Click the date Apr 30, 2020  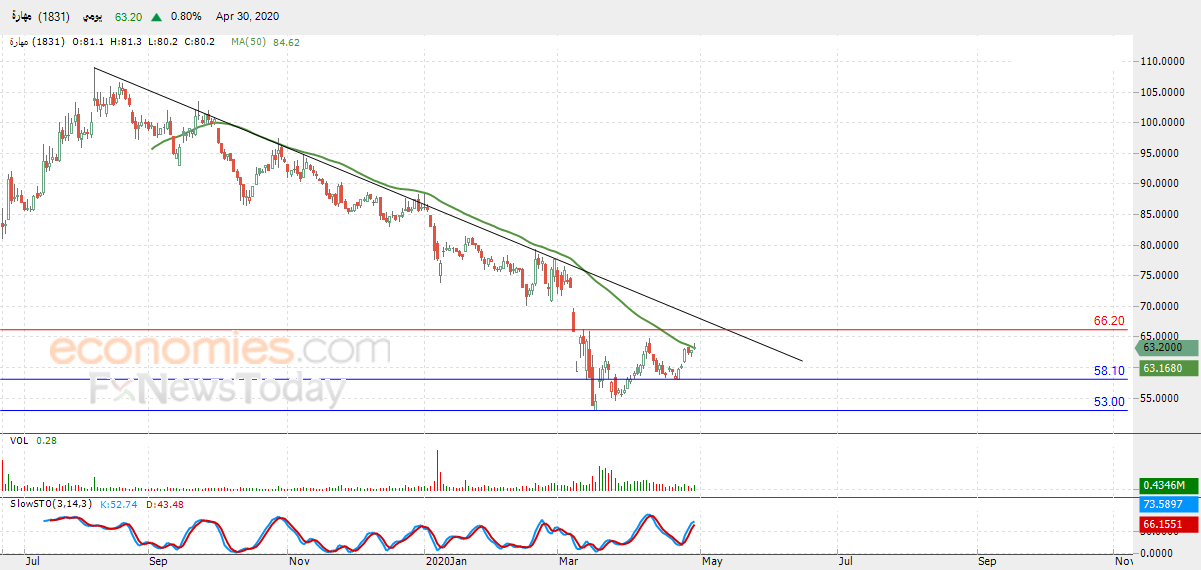(247, 17)
